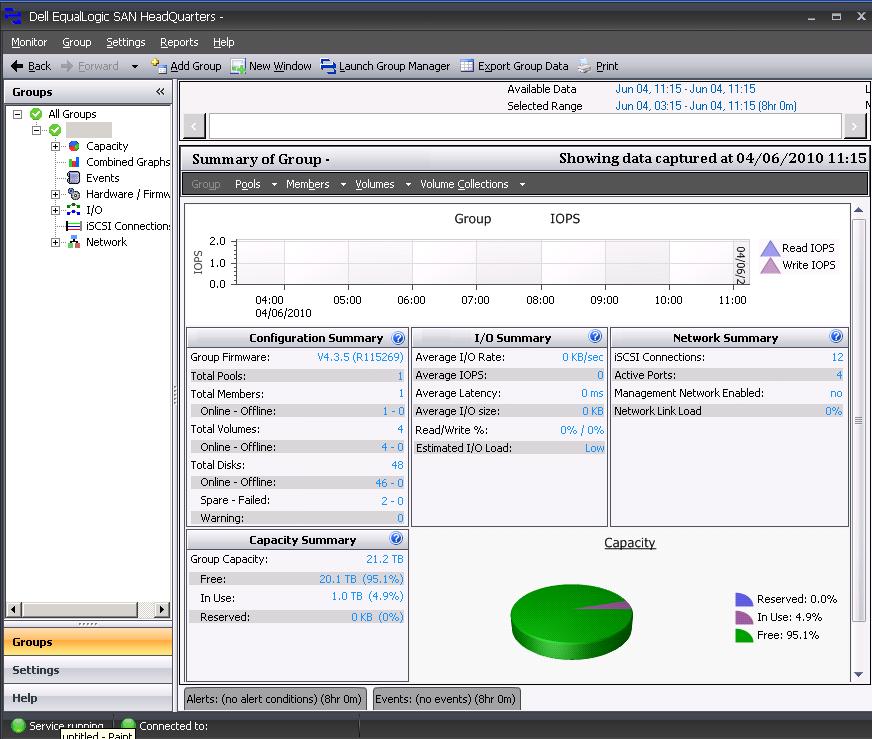Collapse the All Groups tree node
Viewport: 872px width, 739px height.
click(x=17, y=114)
